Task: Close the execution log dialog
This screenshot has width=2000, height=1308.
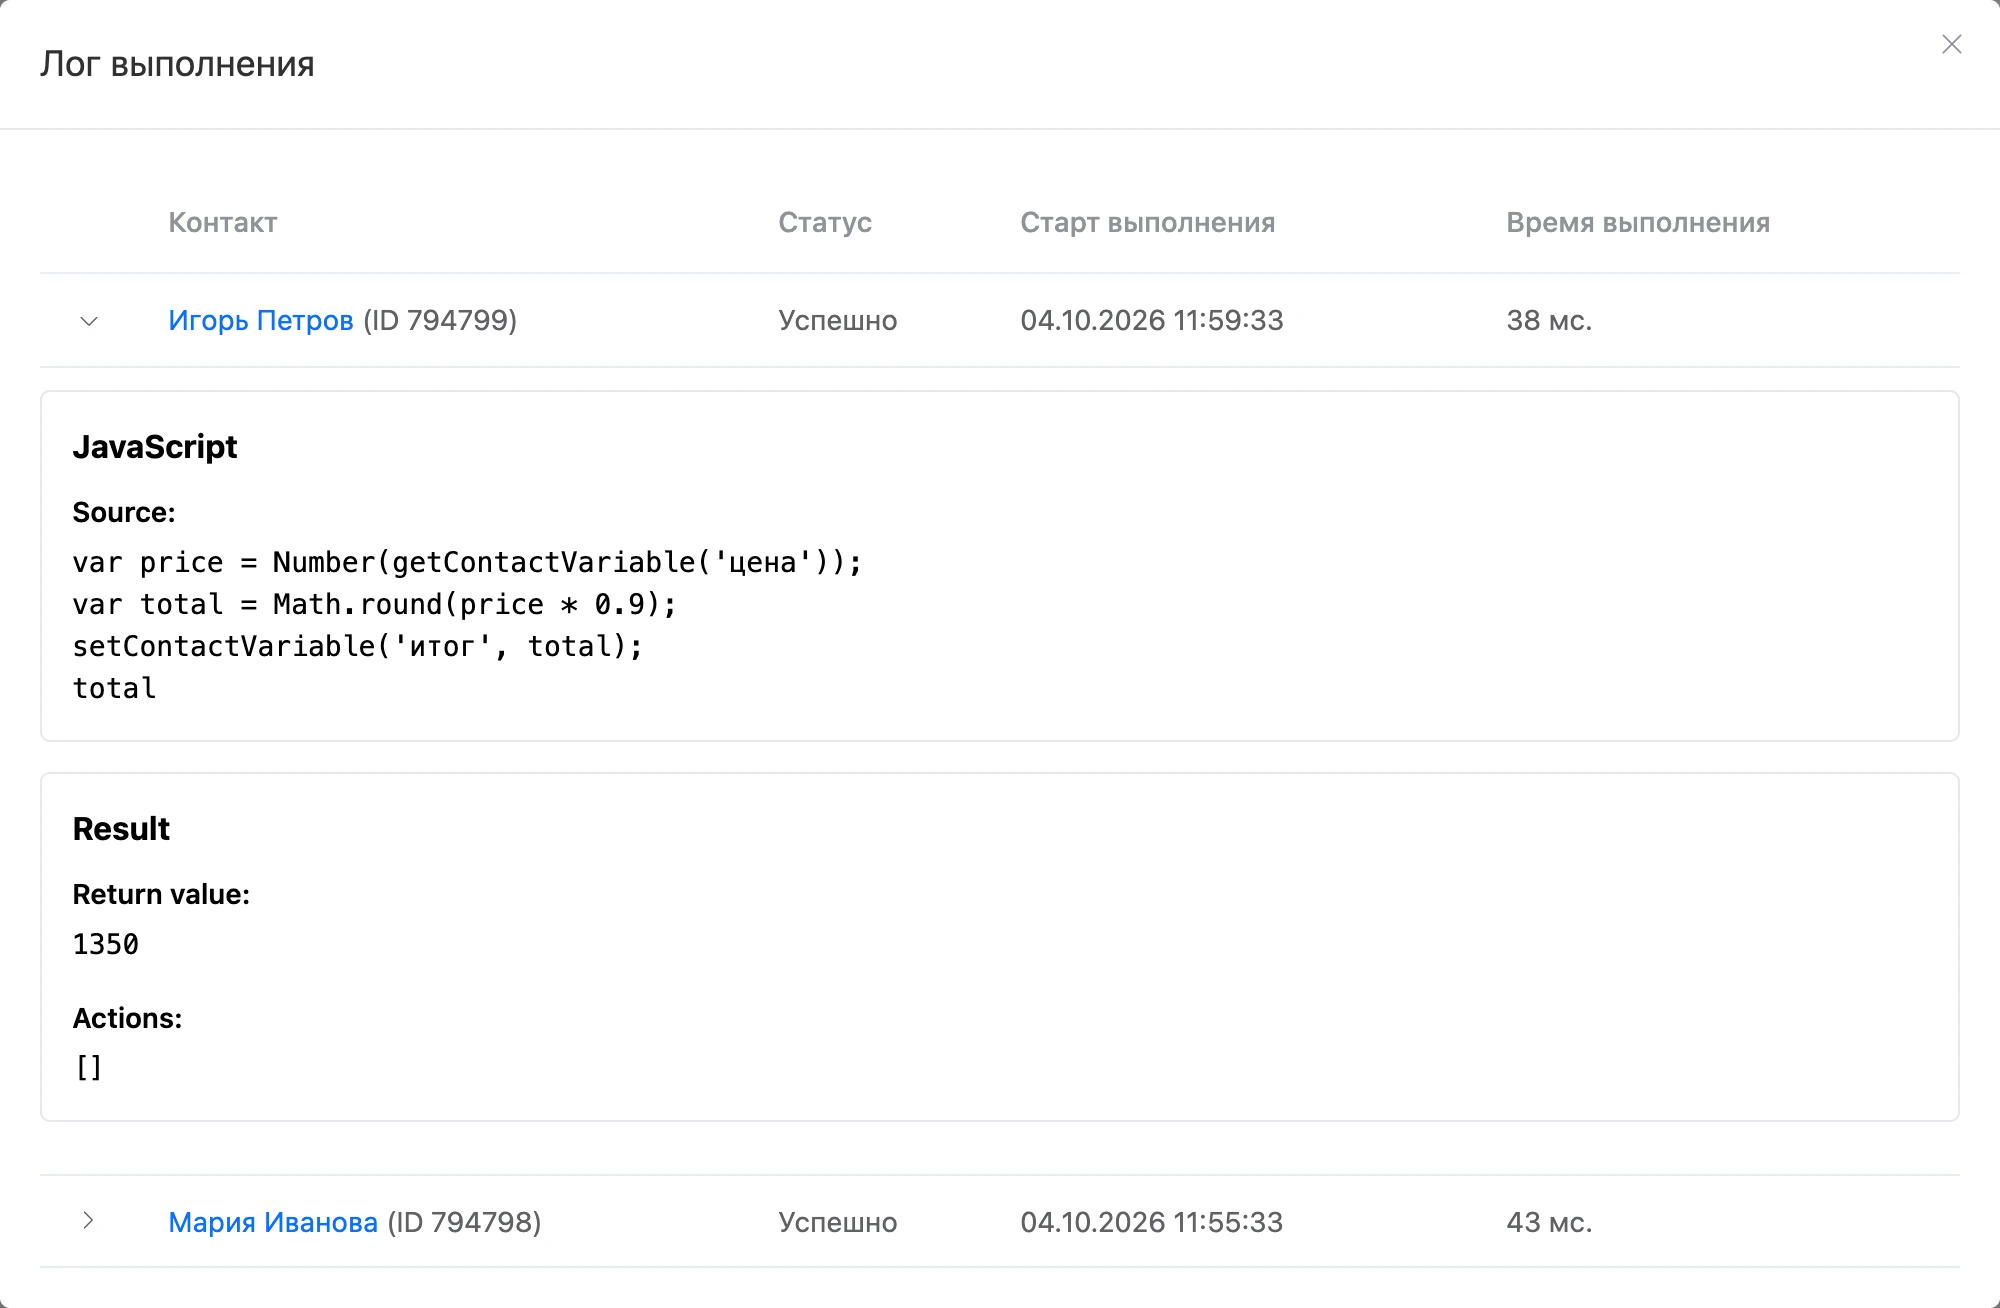Action: pos(1951,44)
